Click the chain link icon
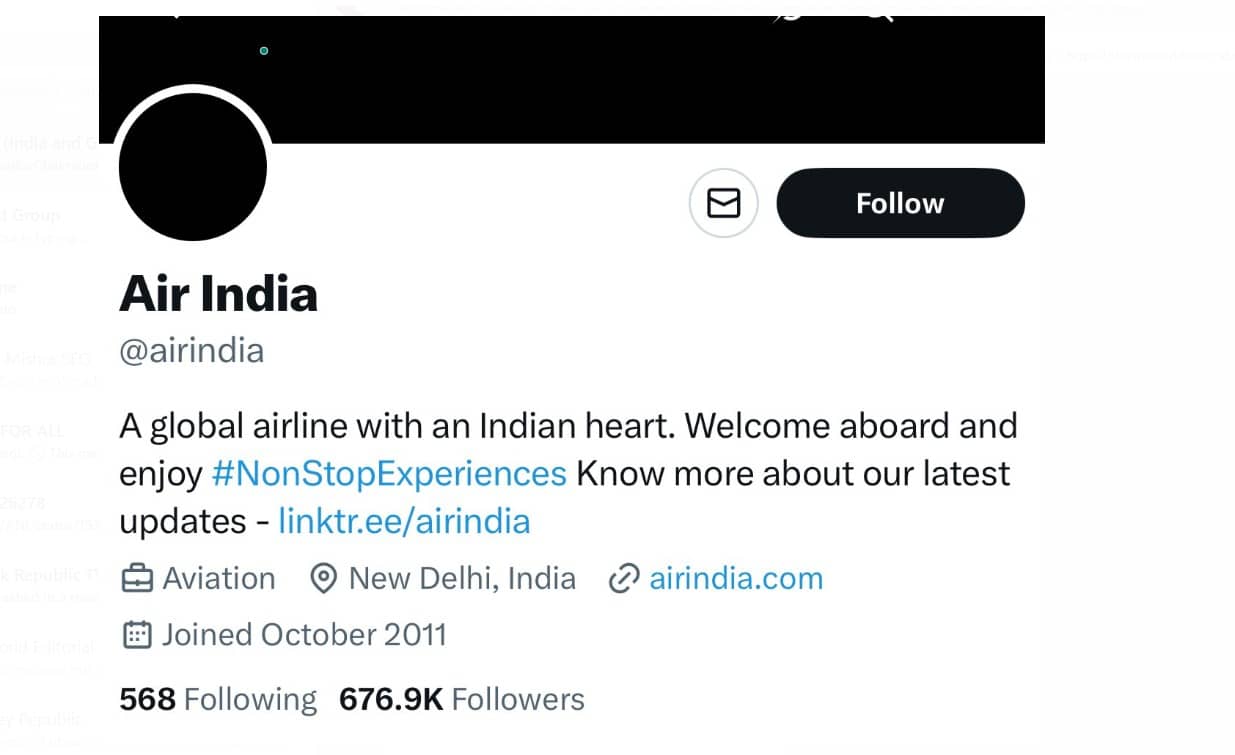The height and width of the screenshot is (755, 1235). pyautogui.click(x=624, y=579)
